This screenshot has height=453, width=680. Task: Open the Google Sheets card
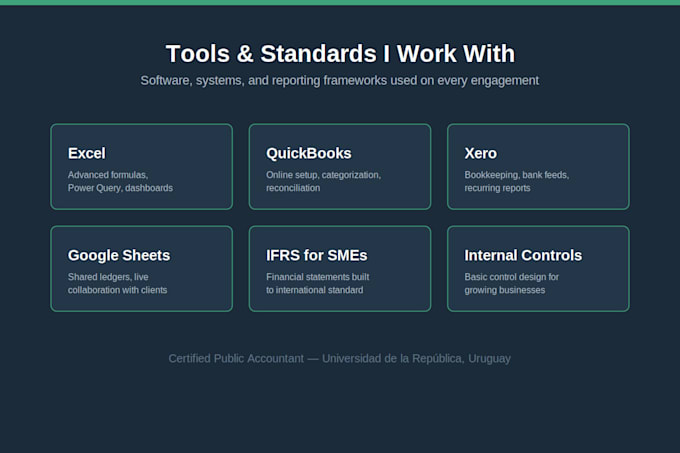[x=141, y=268]
